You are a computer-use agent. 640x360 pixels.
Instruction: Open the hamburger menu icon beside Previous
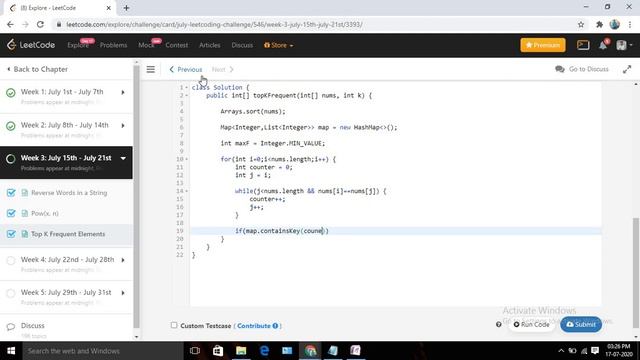[151, 69]
